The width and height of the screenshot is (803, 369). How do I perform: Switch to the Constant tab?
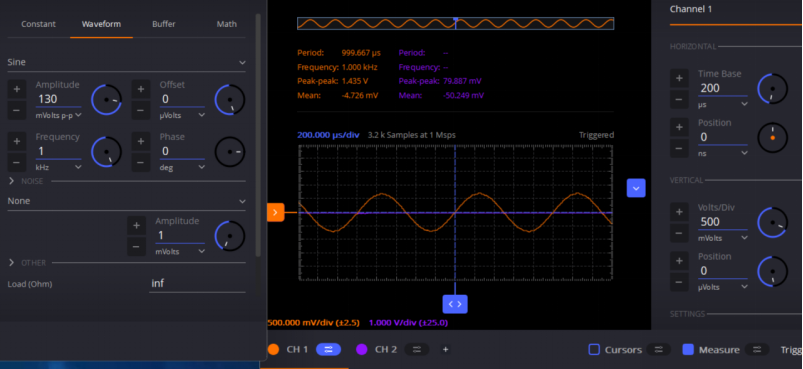pos(38,24)
